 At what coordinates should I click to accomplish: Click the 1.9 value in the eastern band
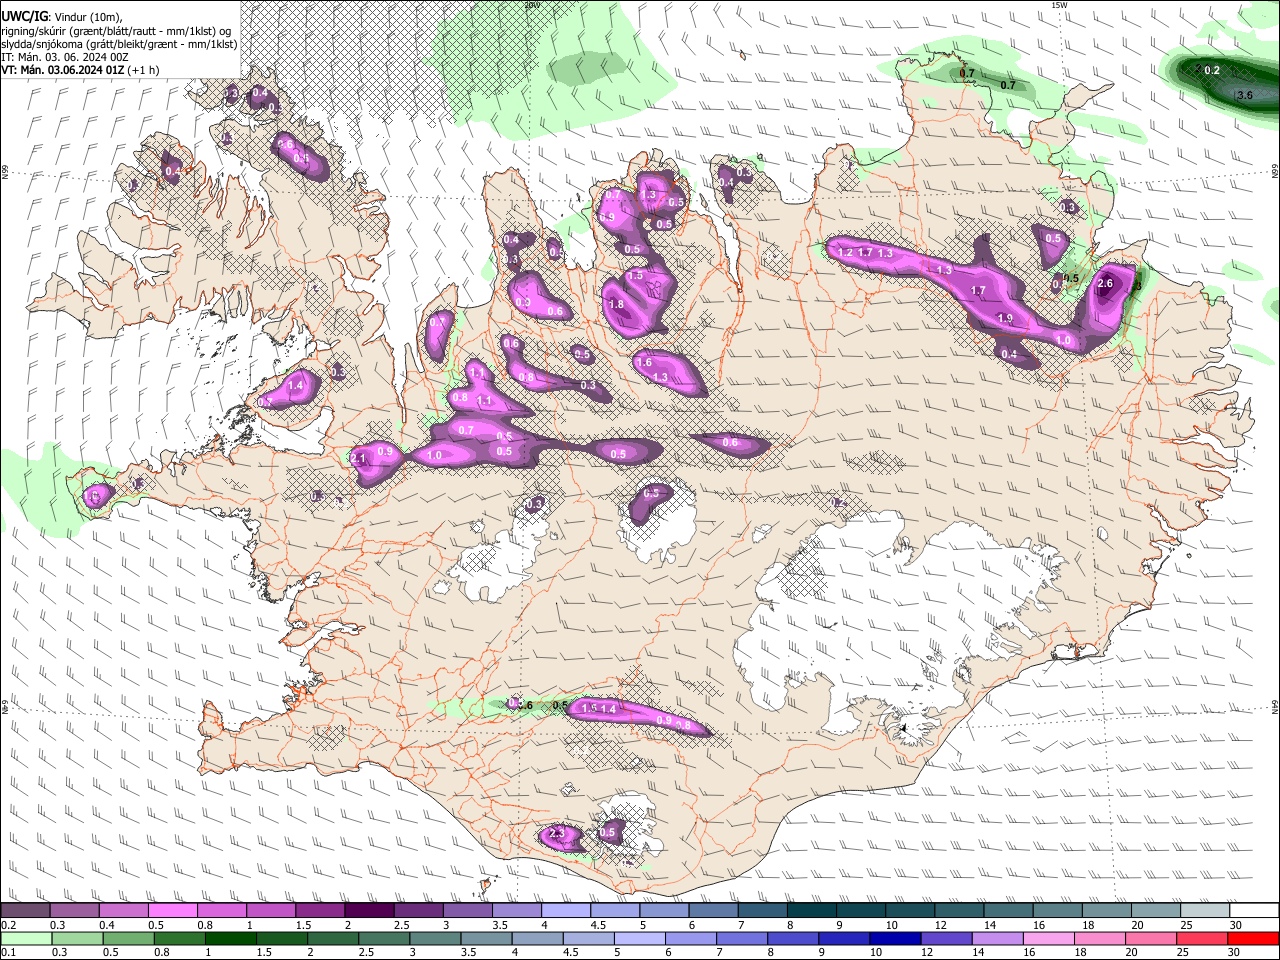[x=1006, y=318]
